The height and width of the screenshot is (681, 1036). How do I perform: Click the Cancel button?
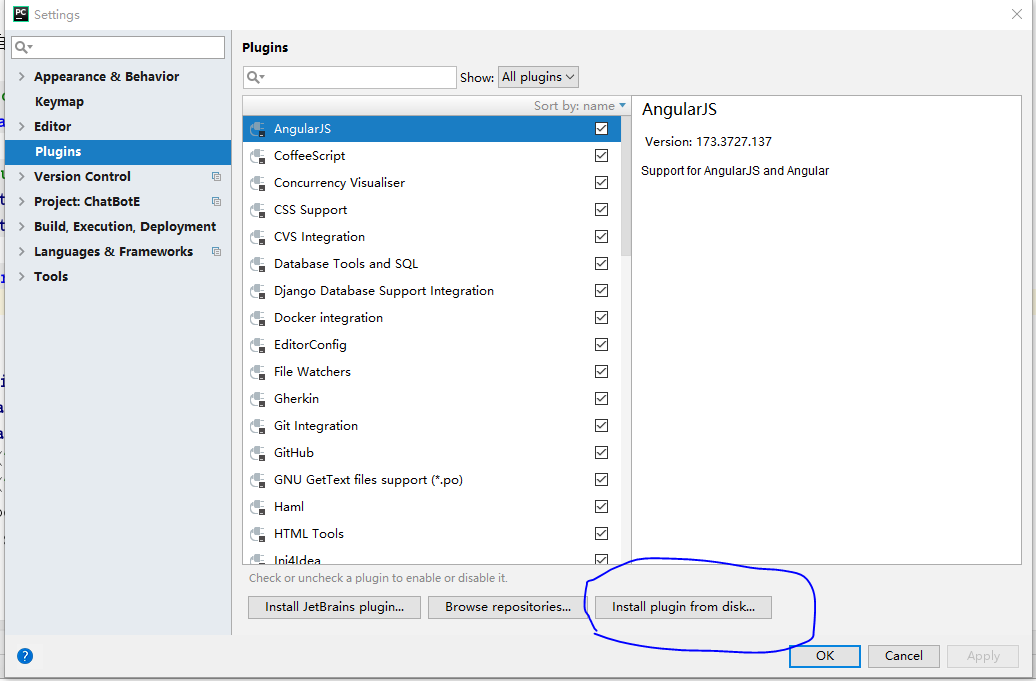point(904,656)
